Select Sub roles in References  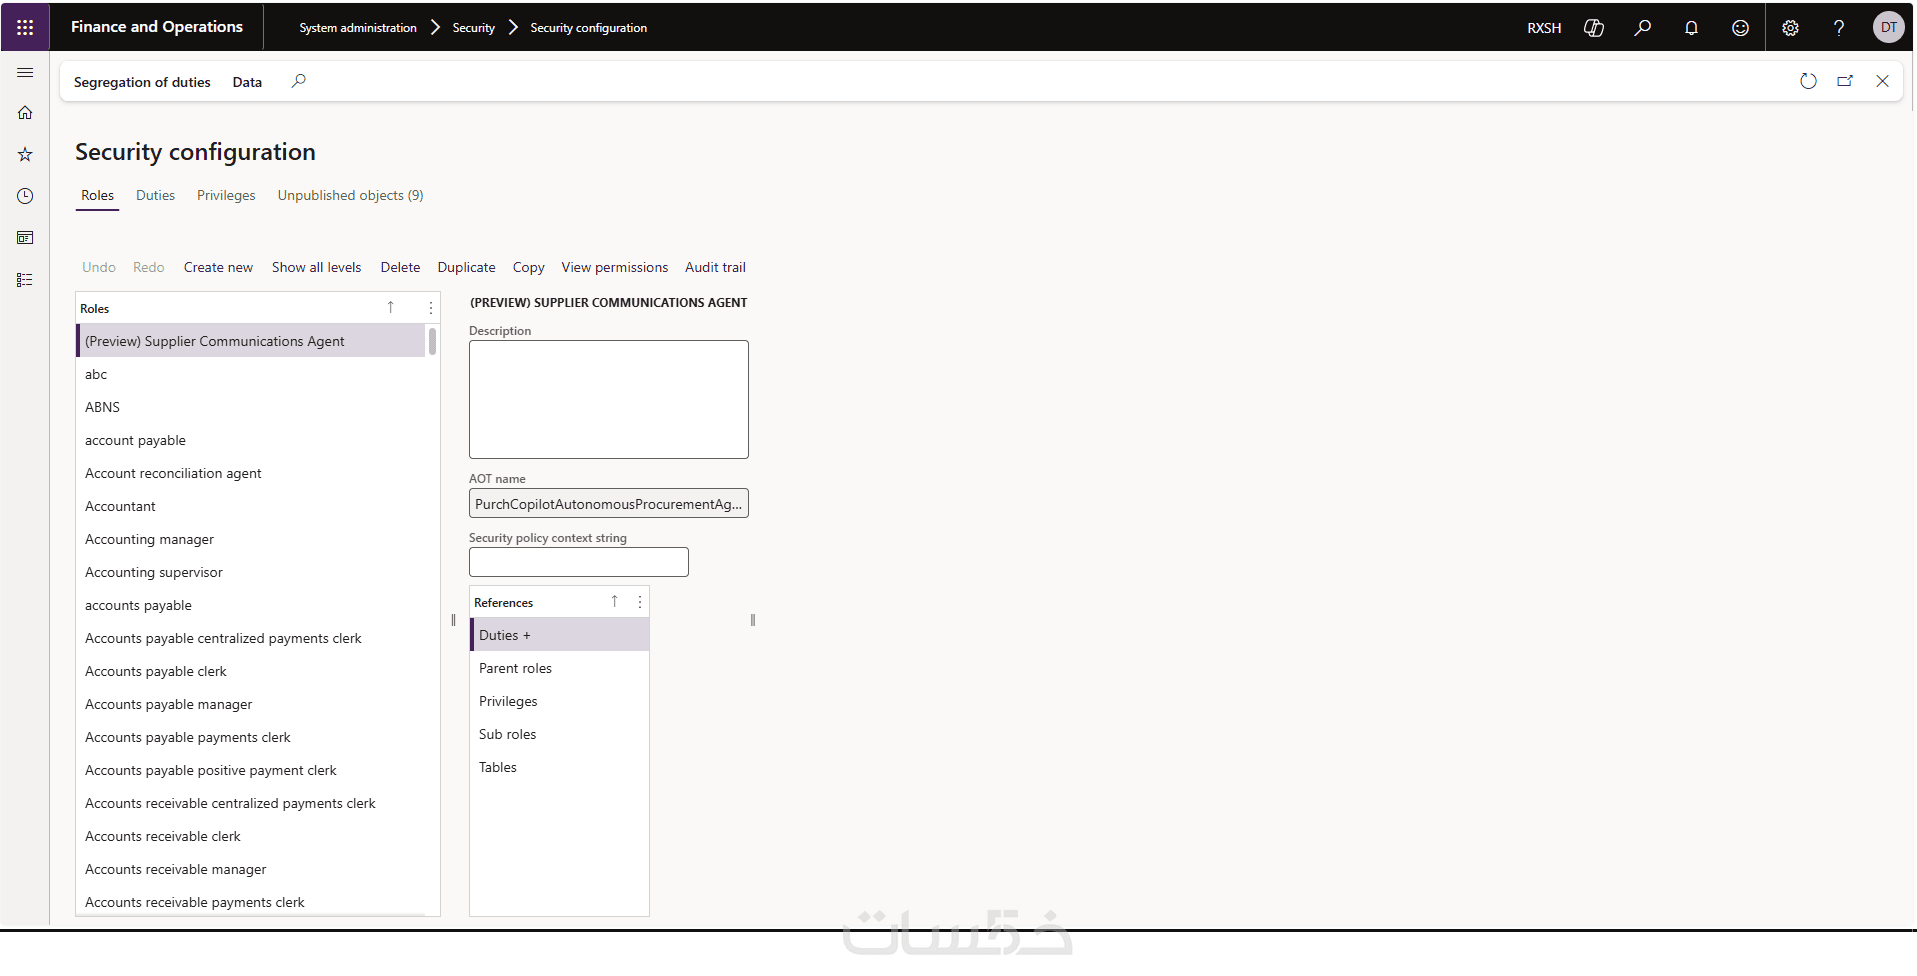point(560,734)
